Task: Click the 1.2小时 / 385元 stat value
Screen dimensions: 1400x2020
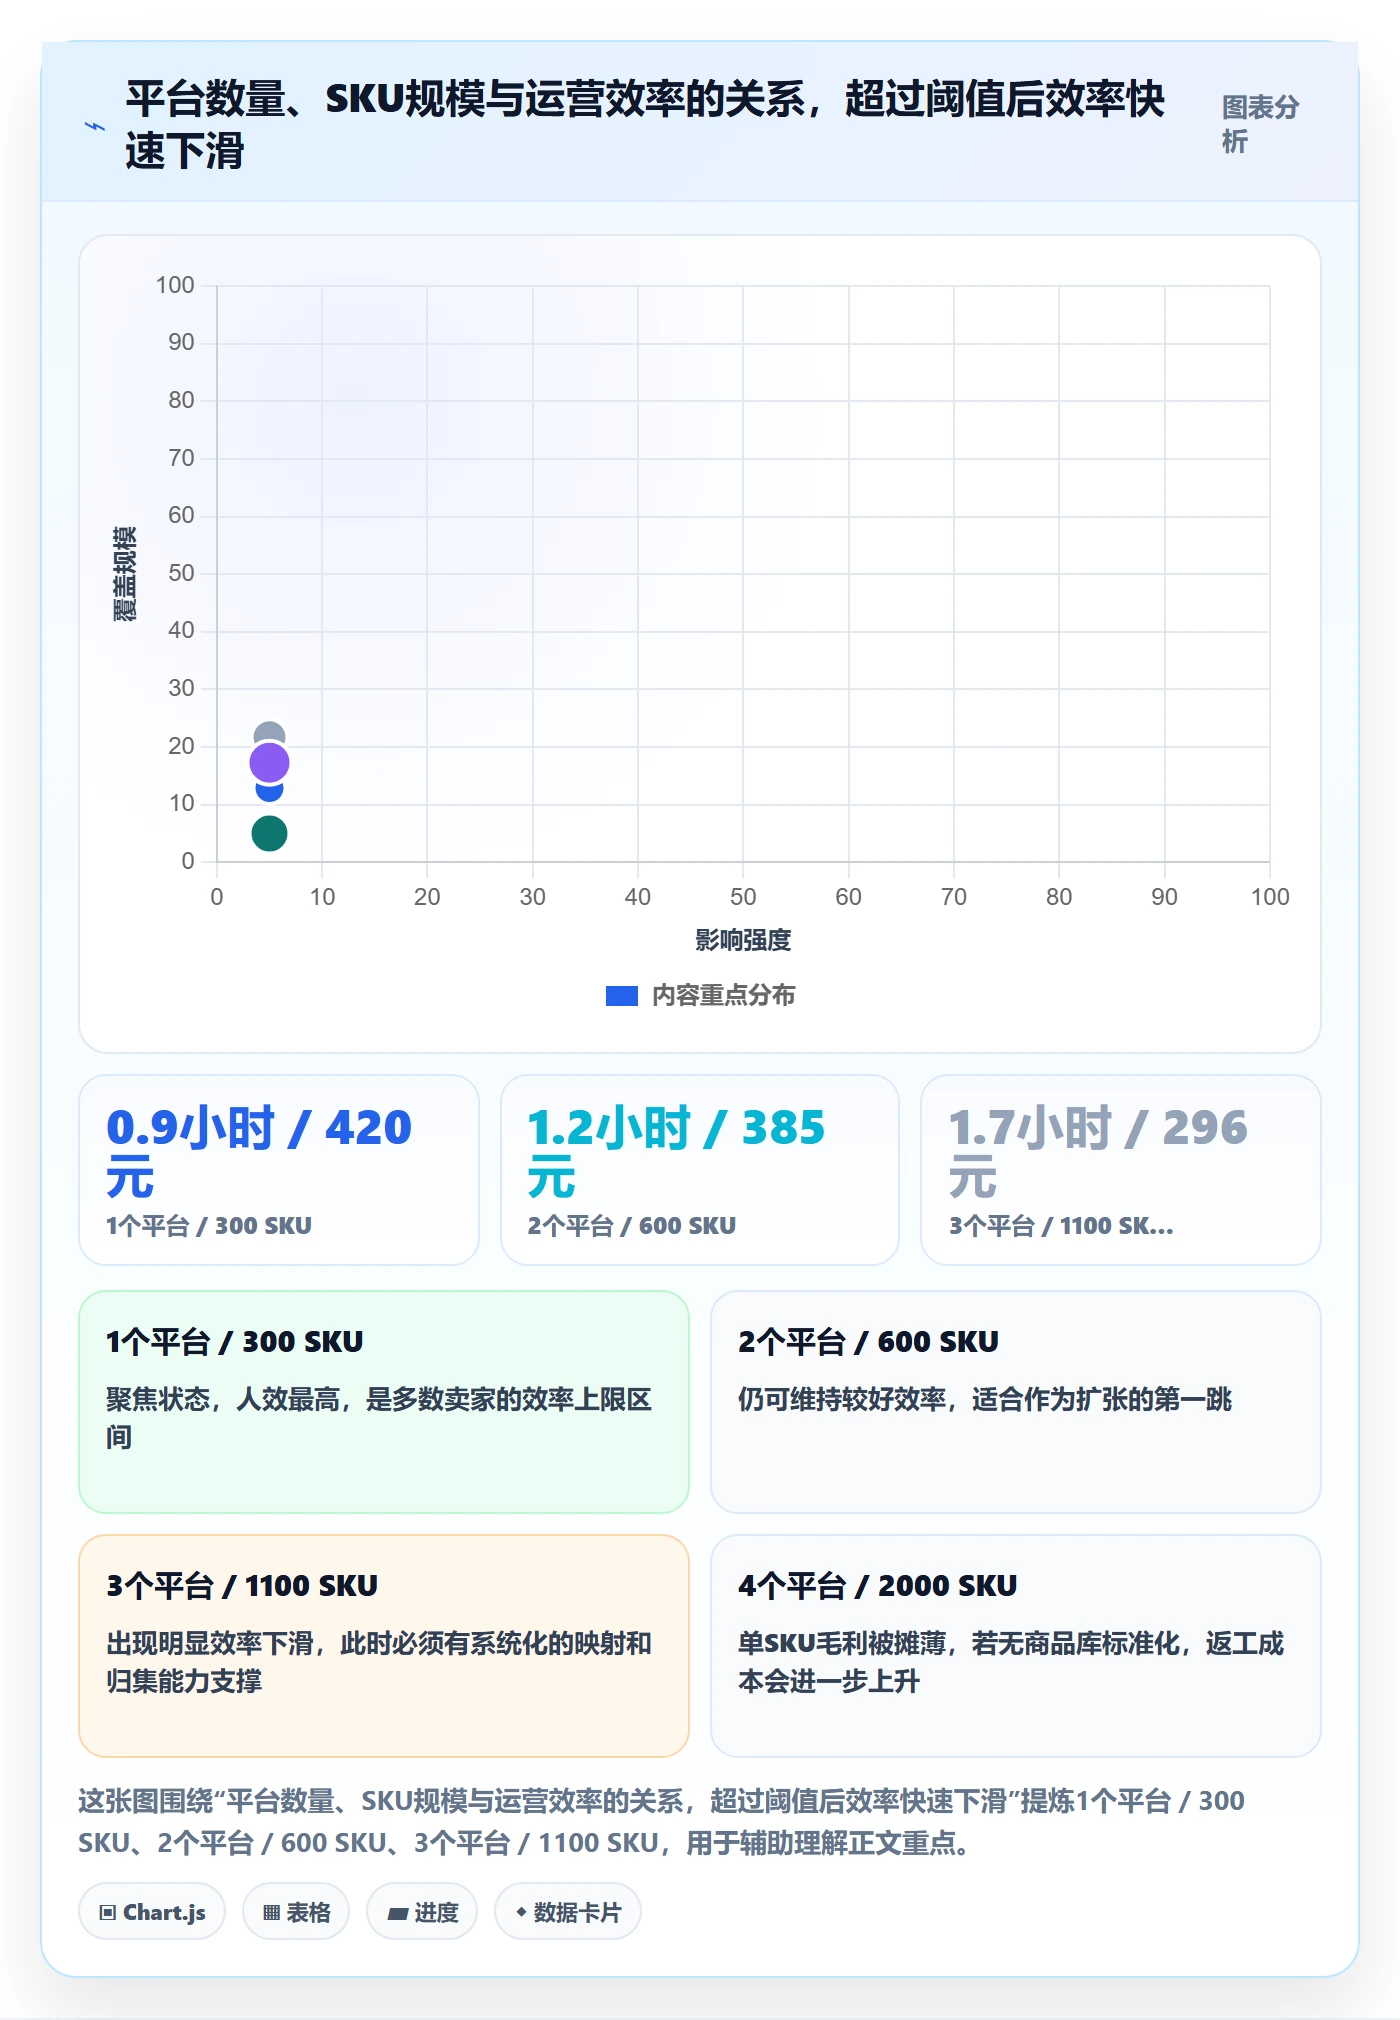Action: 677,1152
